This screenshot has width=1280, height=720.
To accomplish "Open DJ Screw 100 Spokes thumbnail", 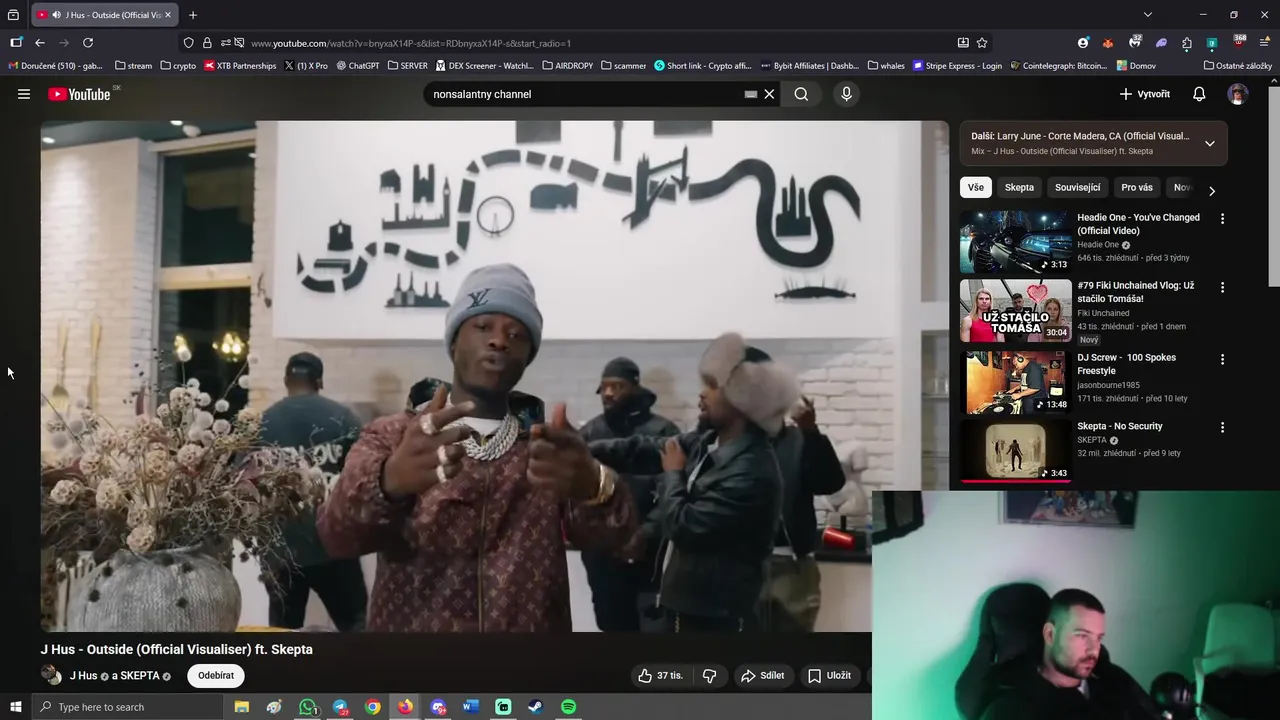I will pos(1015,381).
